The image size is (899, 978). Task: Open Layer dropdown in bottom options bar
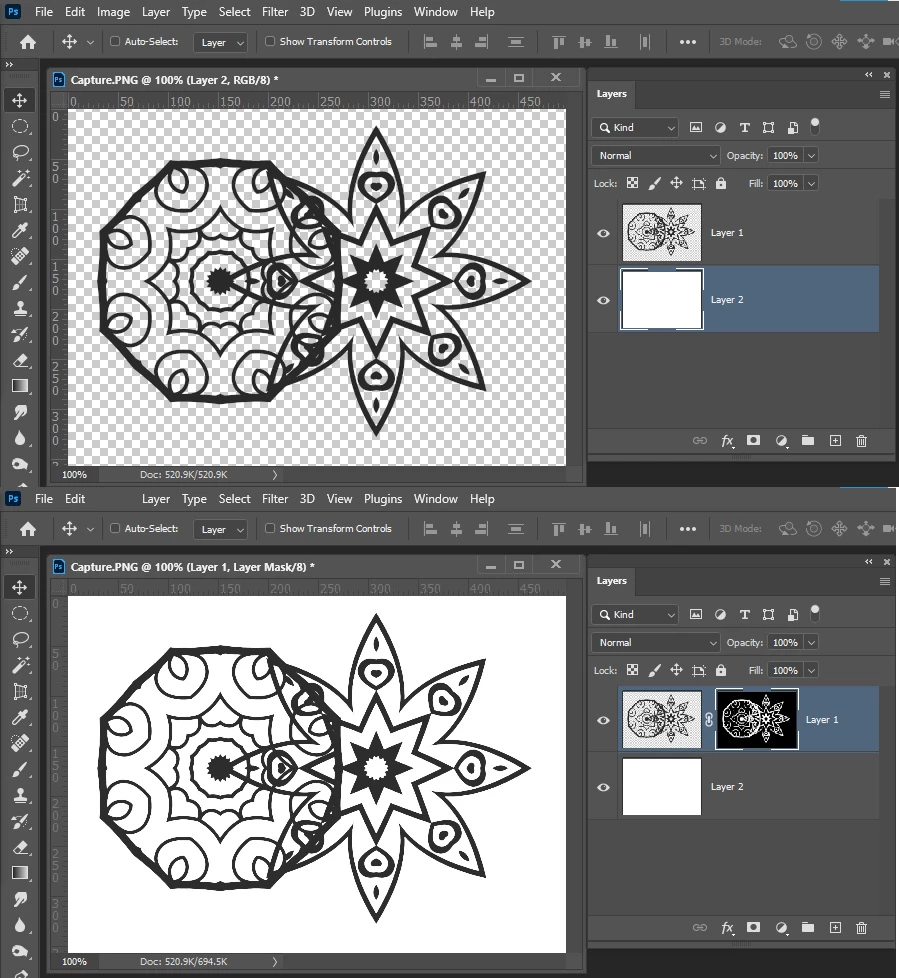(x=221, y=530)
